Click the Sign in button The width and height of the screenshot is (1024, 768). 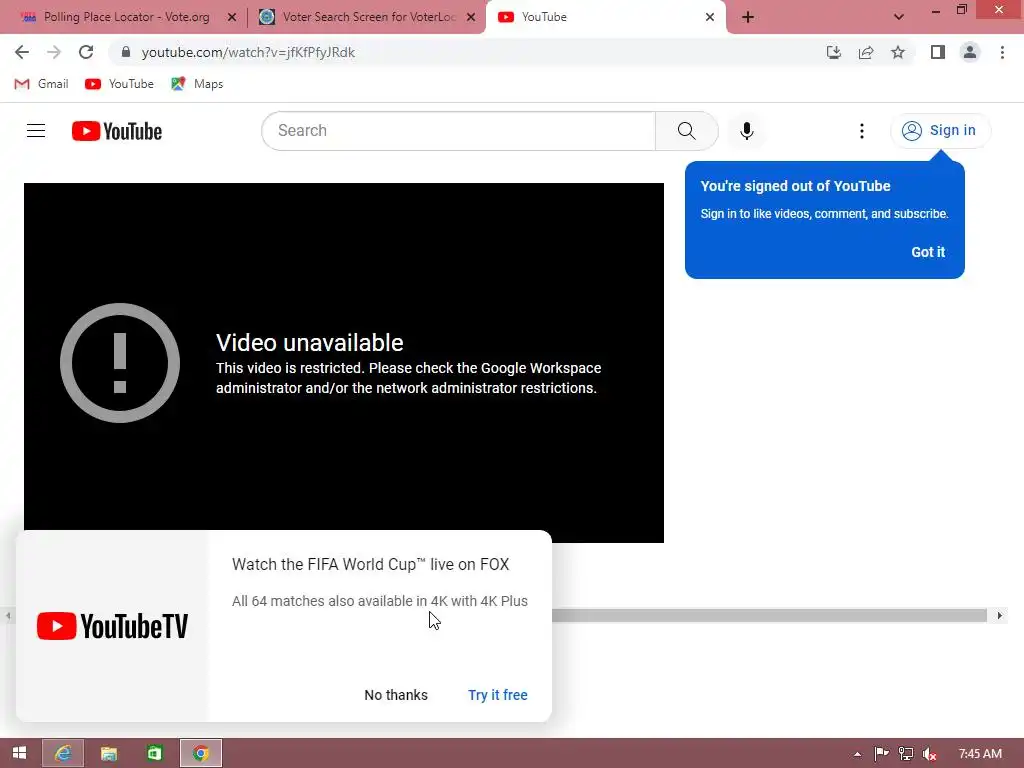tap(940, 131)
